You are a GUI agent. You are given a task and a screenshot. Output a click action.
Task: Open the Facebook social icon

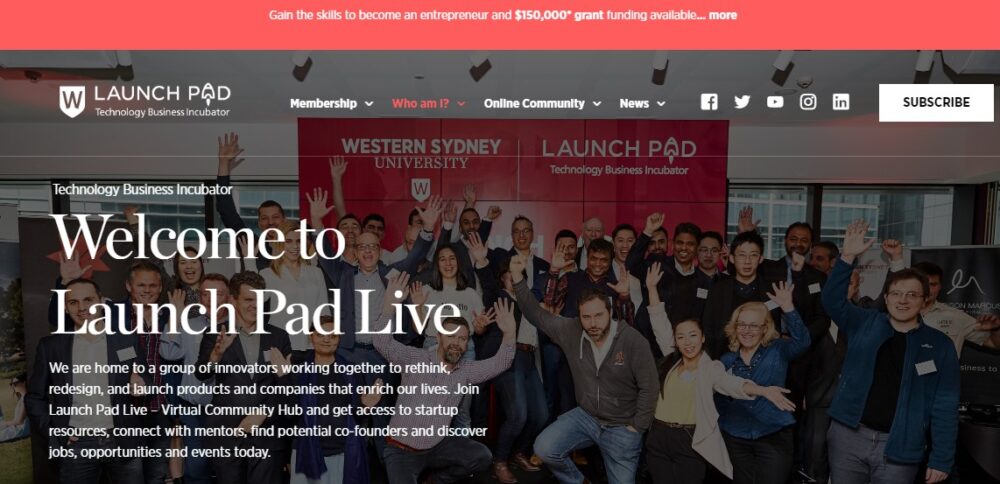pyautogui.click(x=709, y=102)
